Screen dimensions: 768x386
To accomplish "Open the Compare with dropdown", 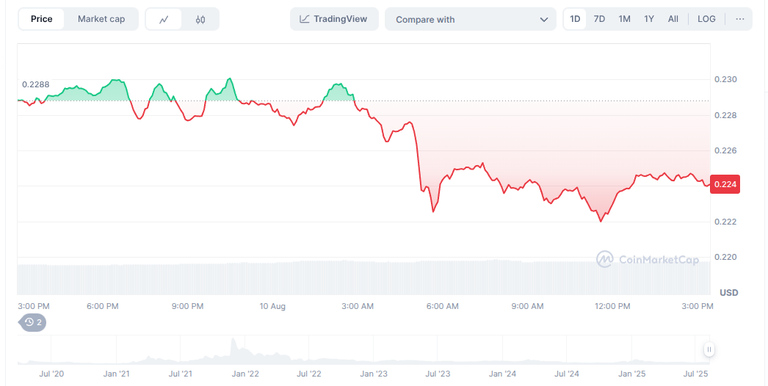I will coord(471,19).
